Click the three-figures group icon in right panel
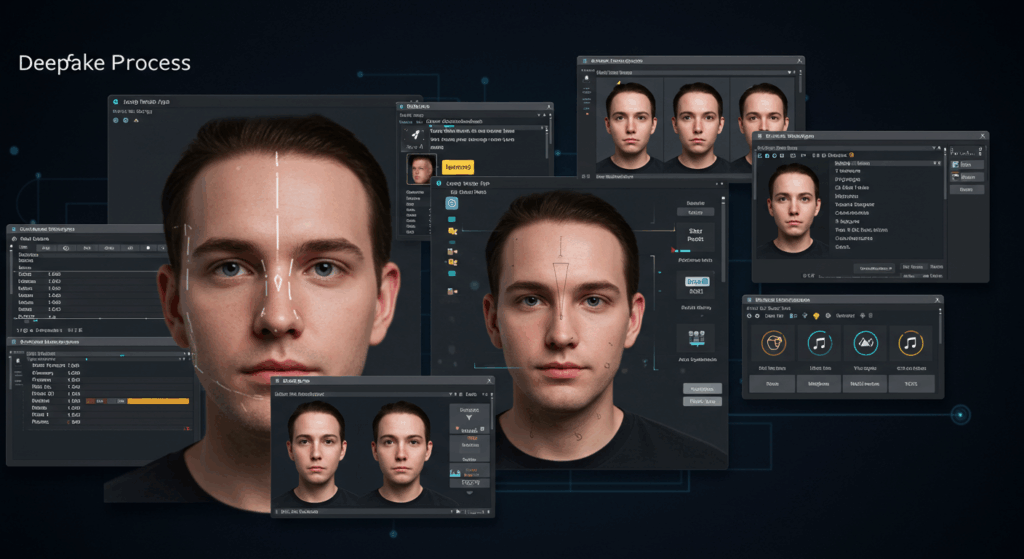This screenshot has height=559, width=1024. [696, 335]
